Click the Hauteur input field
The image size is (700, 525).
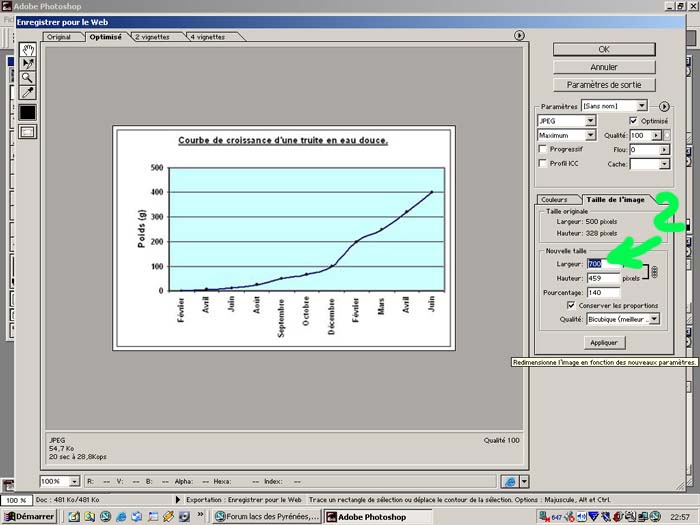(603, 278)
